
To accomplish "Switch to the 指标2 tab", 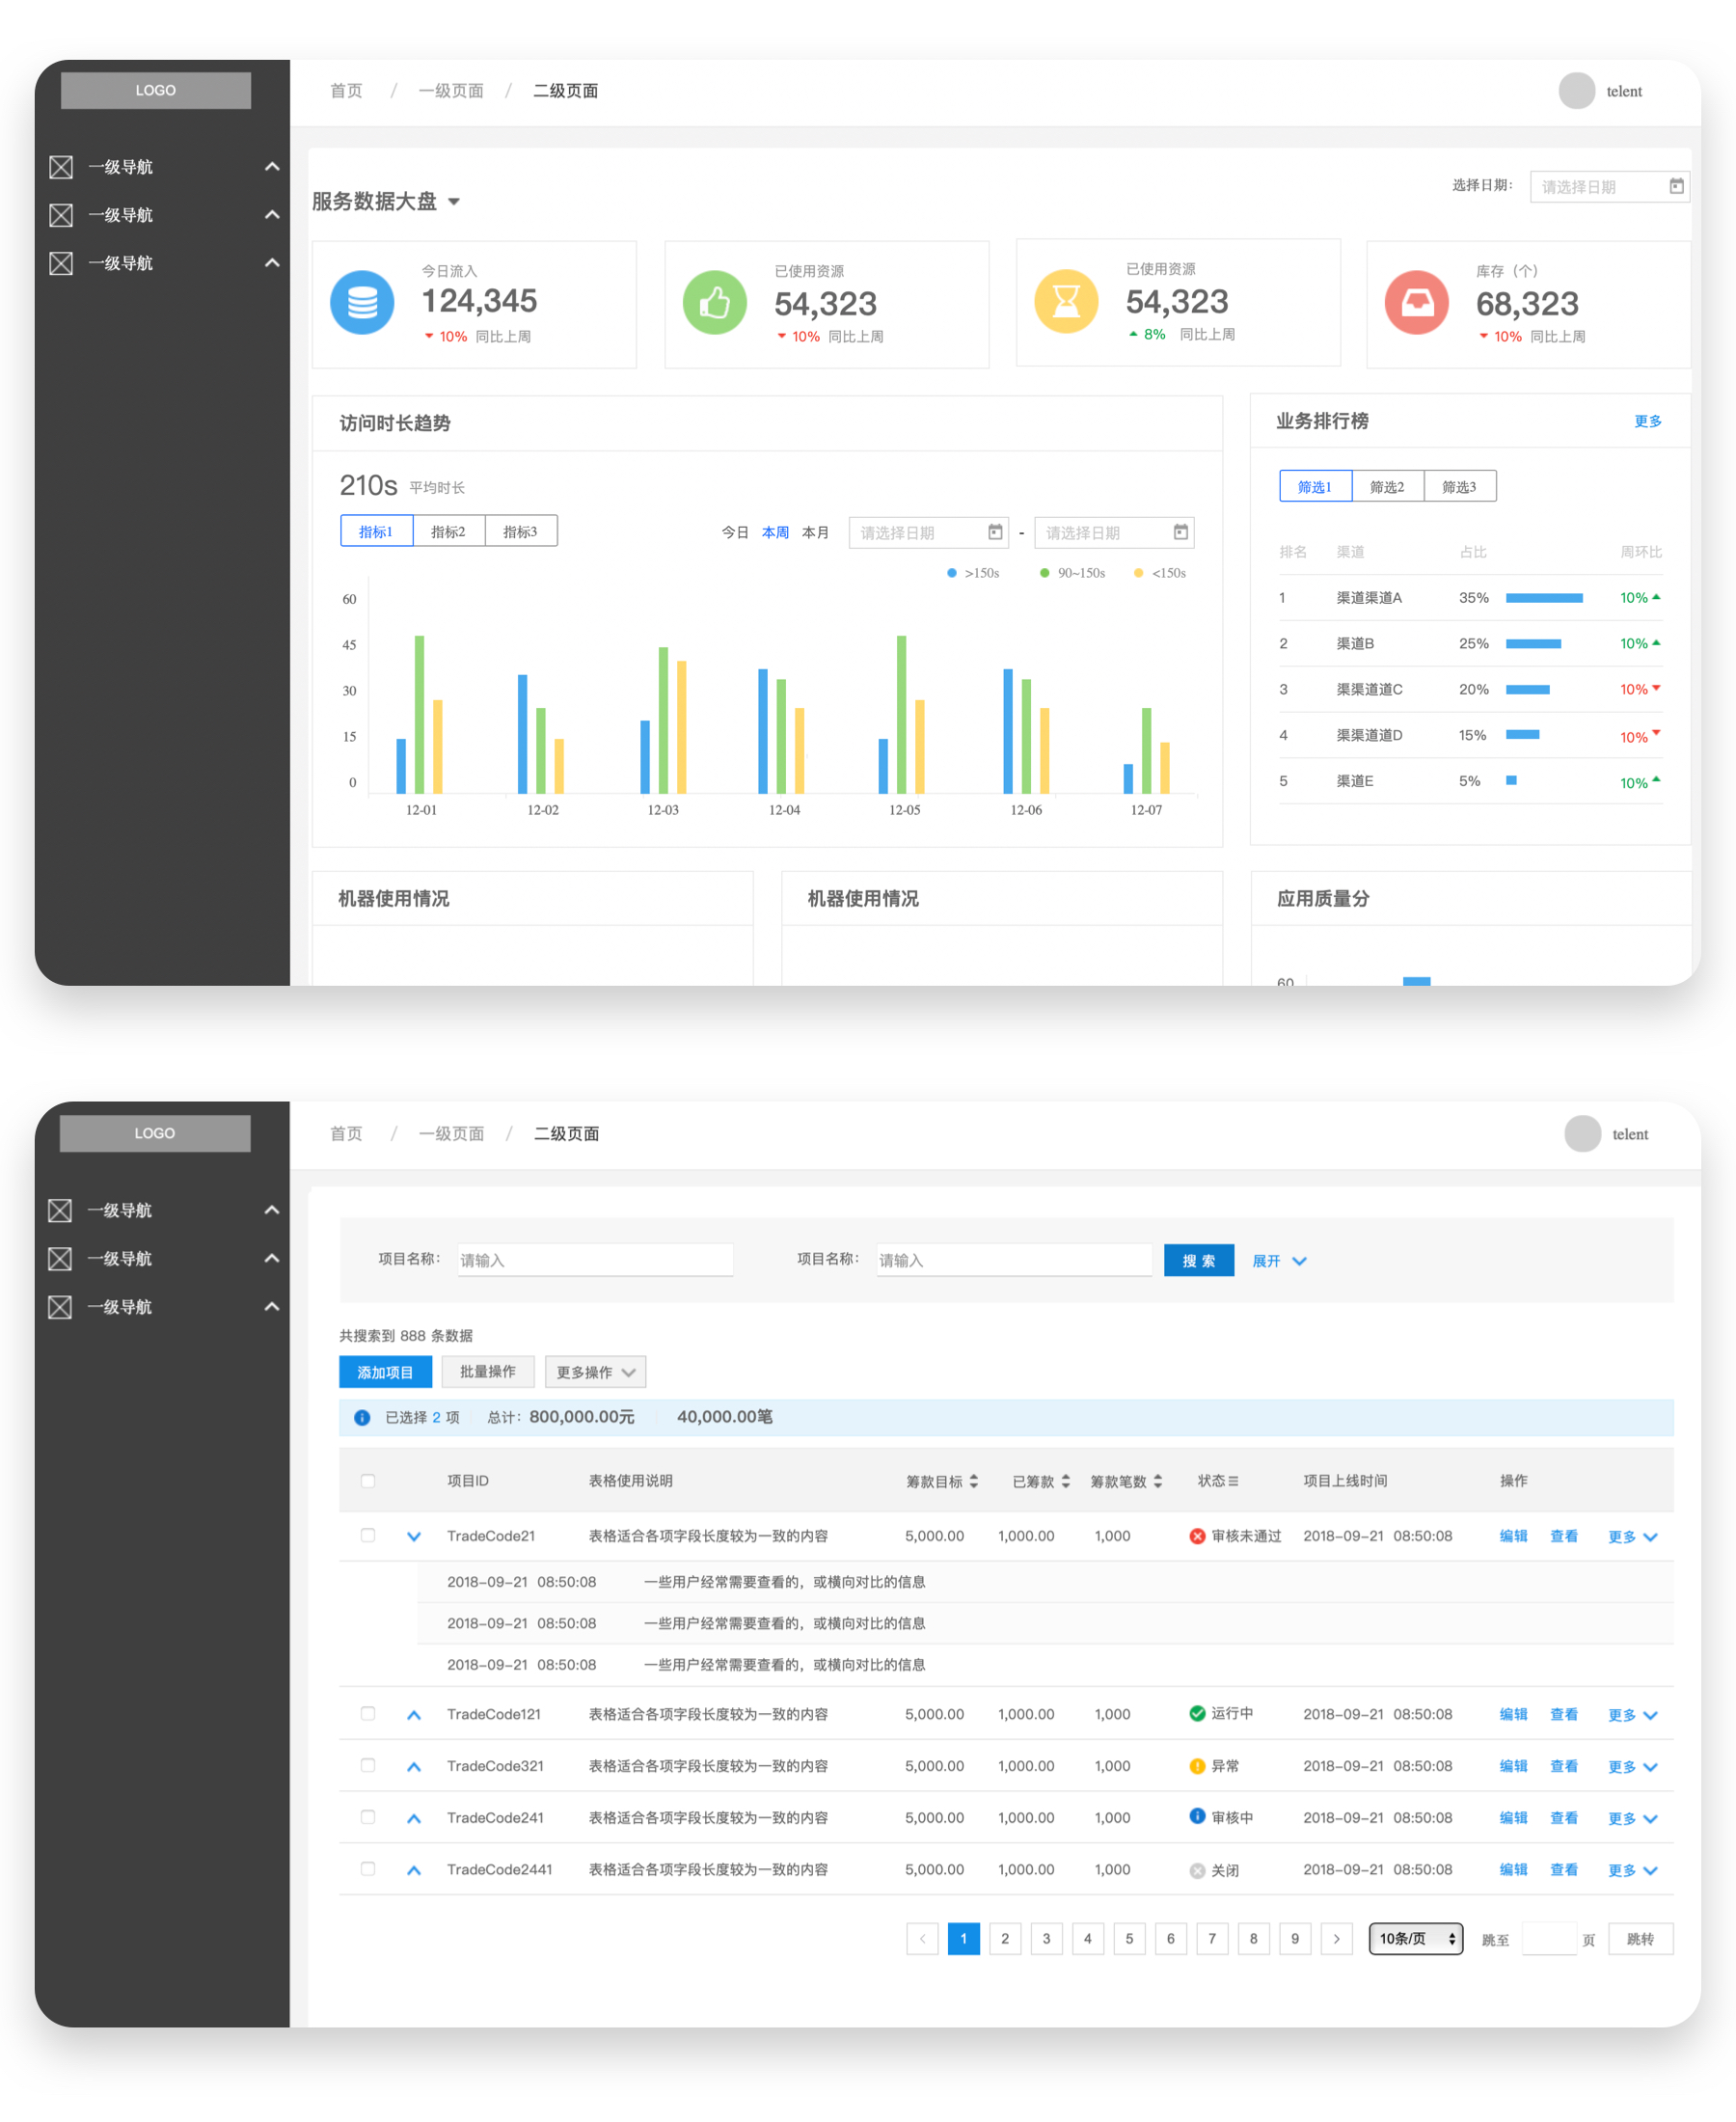I will coord(448,531).
